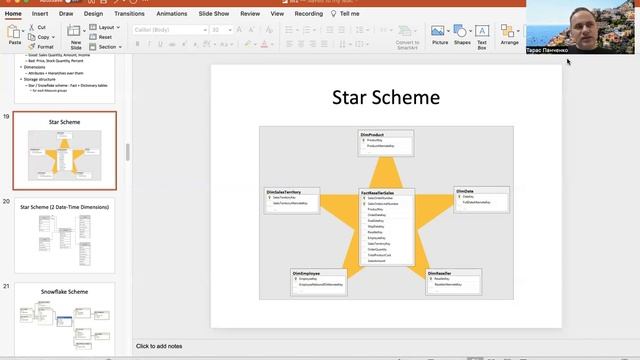Viewport: 640px width, 360px height.
Task: Open the Shapes gallery icon
Action: 460,31
